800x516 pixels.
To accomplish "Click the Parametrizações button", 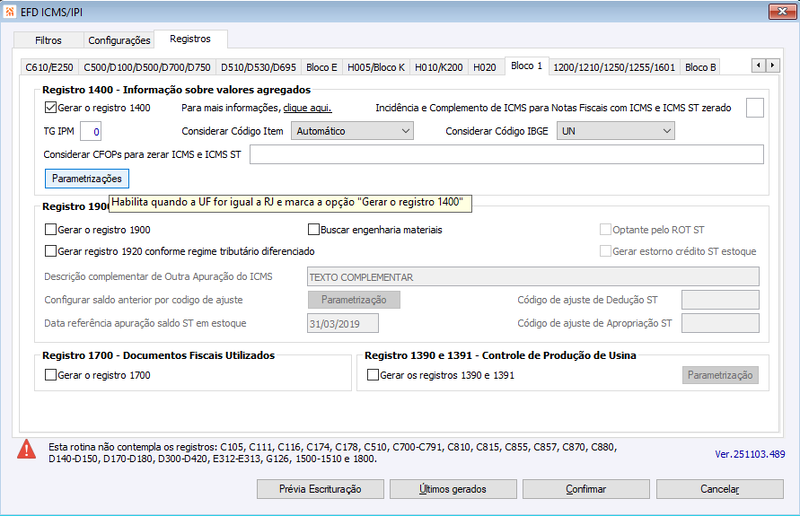I will (87, 179).
